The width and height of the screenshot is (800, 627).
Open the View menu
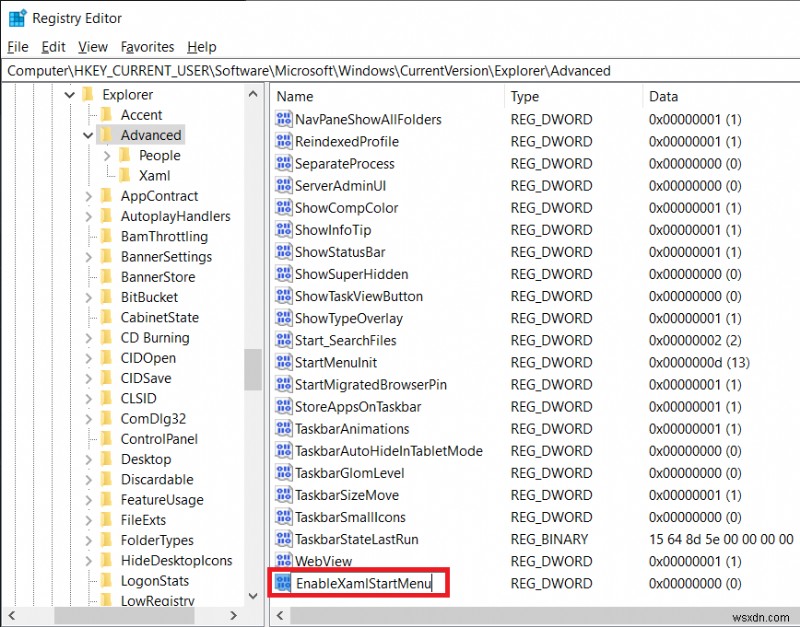tap(92, 46)
